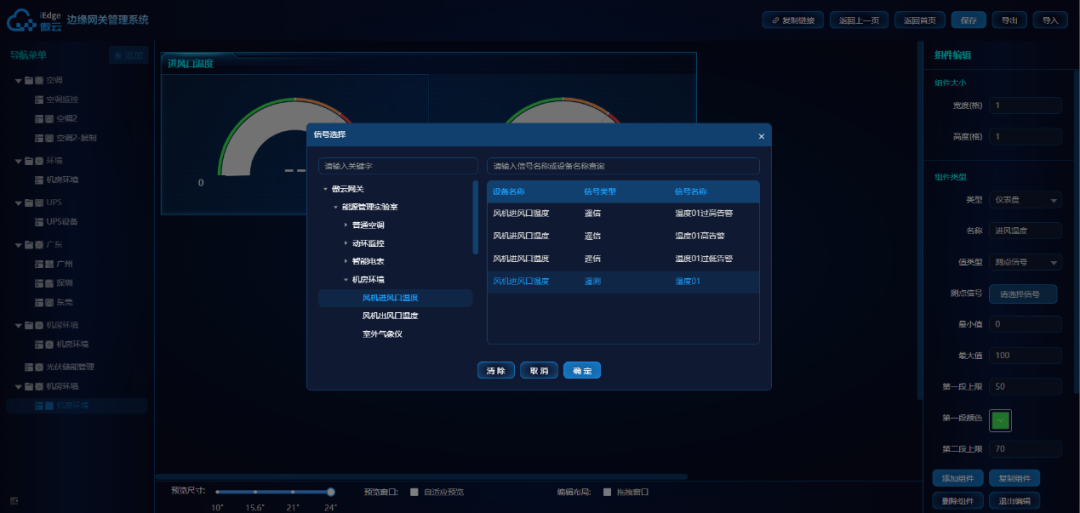This screenshot has width=1080, height=513.
Task: Click folder icon beside UPS
Action: [x=29, y=203]
